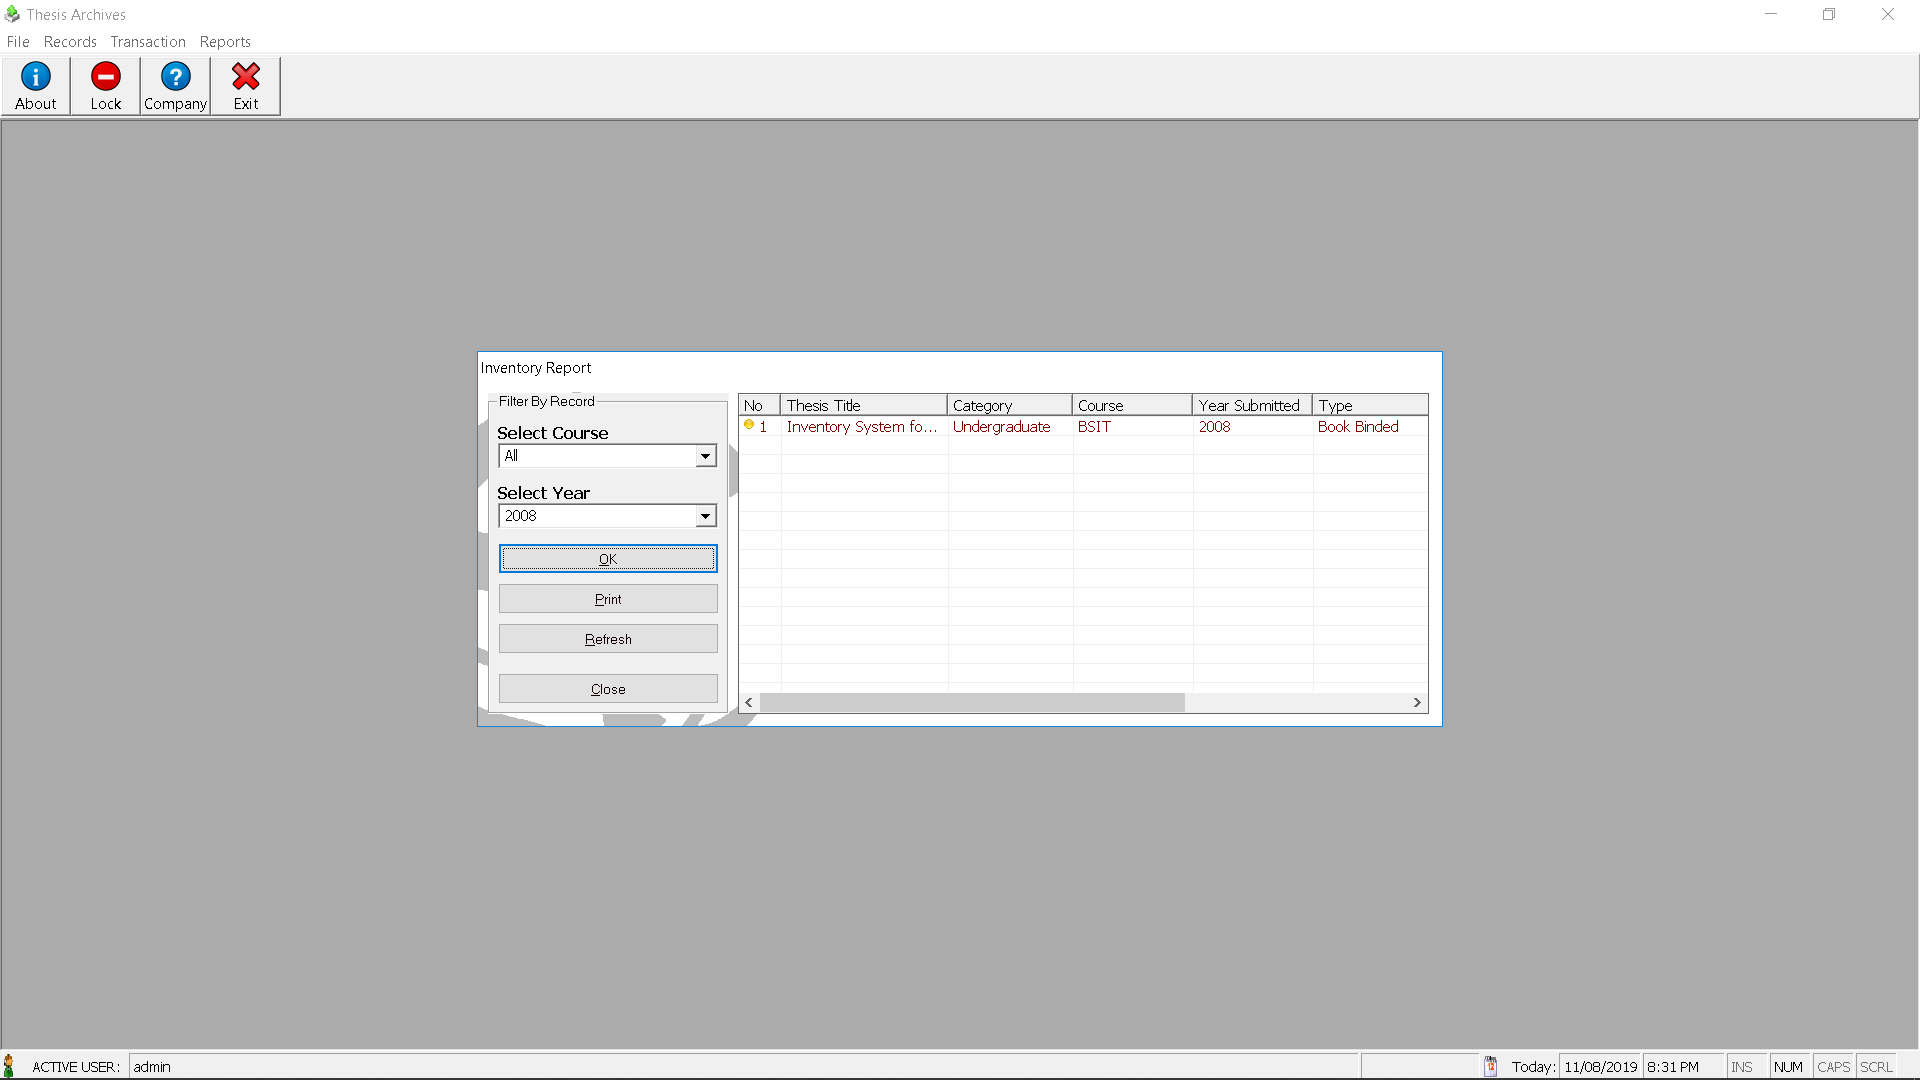The height and width of the screenshot is (1080, 1920).
Task: Open the Records menu
Action: click(70, 42)
